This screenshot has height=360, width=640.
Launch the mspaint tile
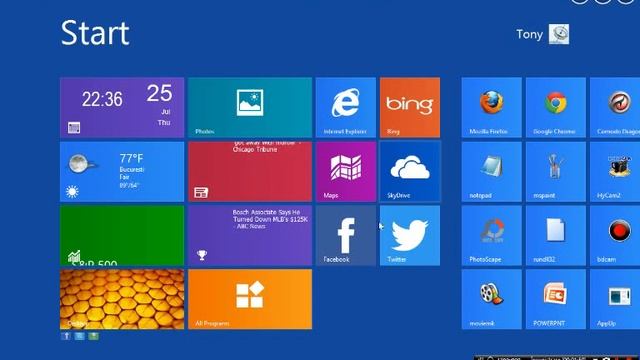point(556,171)
